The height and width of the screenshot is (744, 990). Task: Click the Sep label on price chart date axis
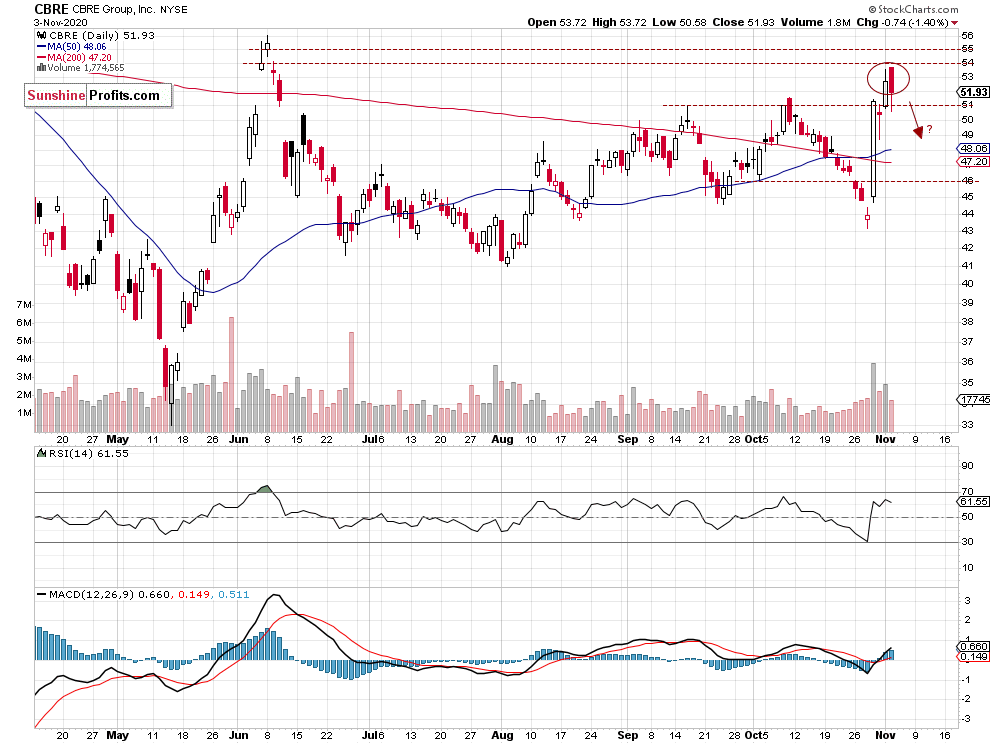pos(628,440)
